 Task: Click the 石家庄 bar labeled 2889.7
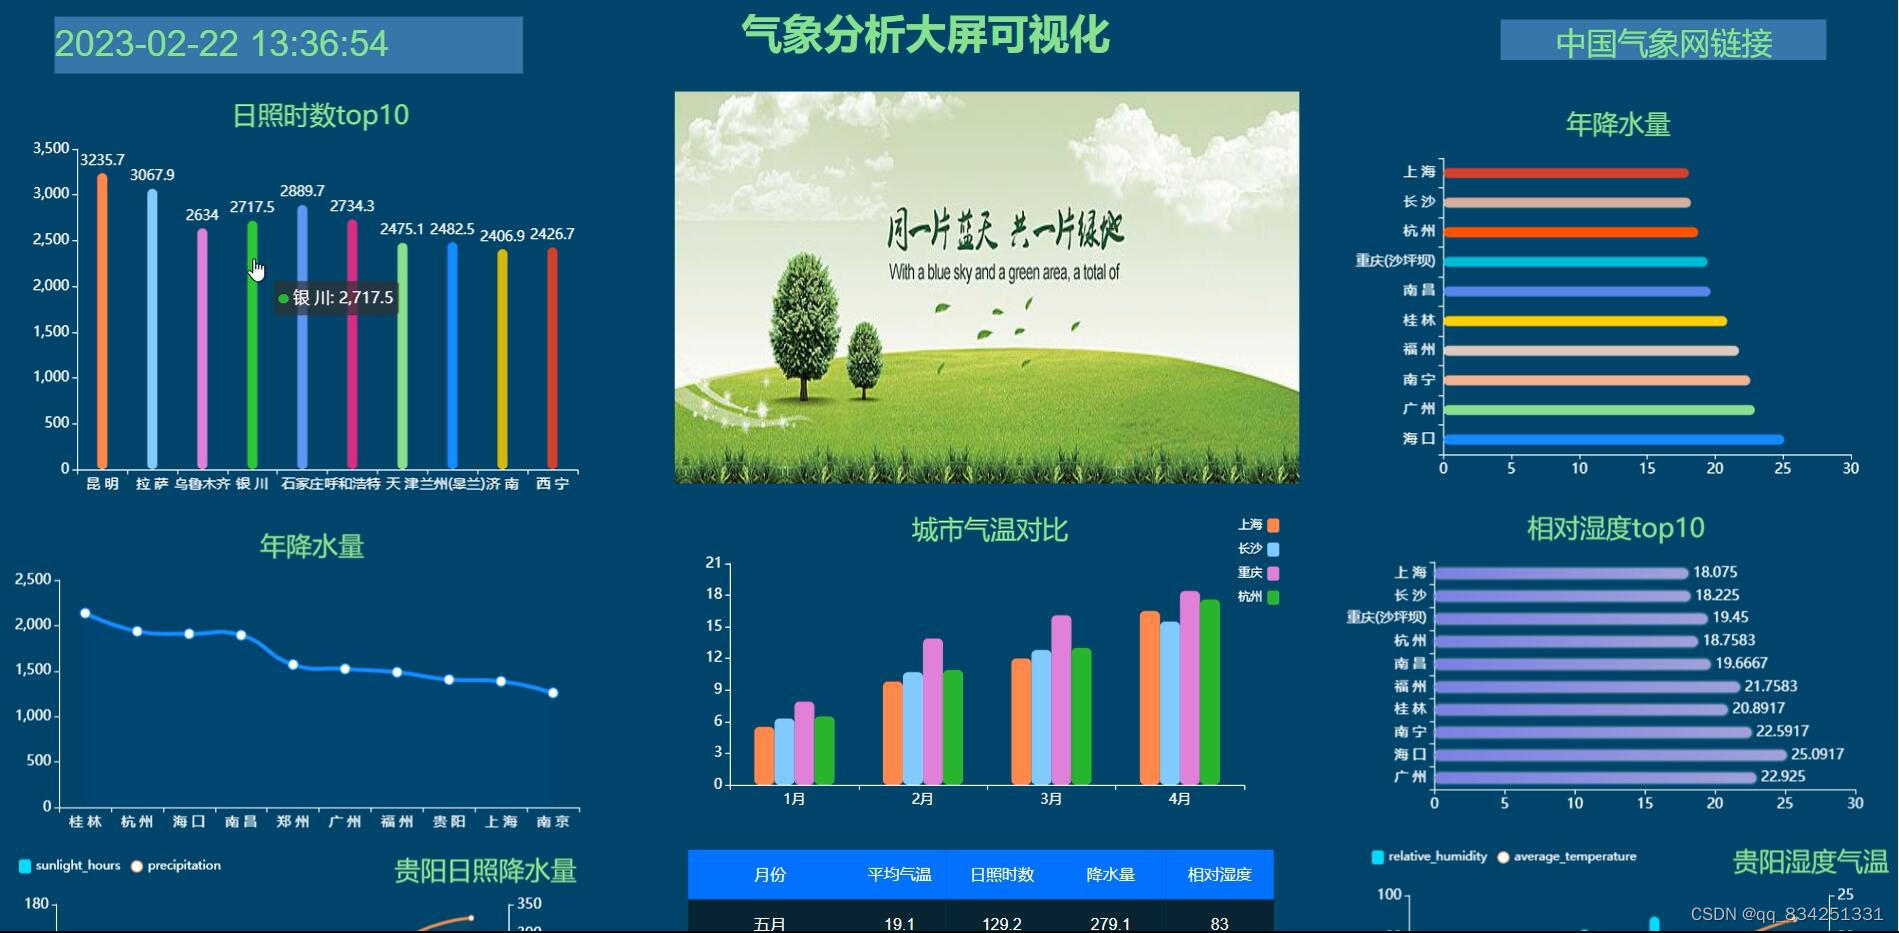pos(302,336)
